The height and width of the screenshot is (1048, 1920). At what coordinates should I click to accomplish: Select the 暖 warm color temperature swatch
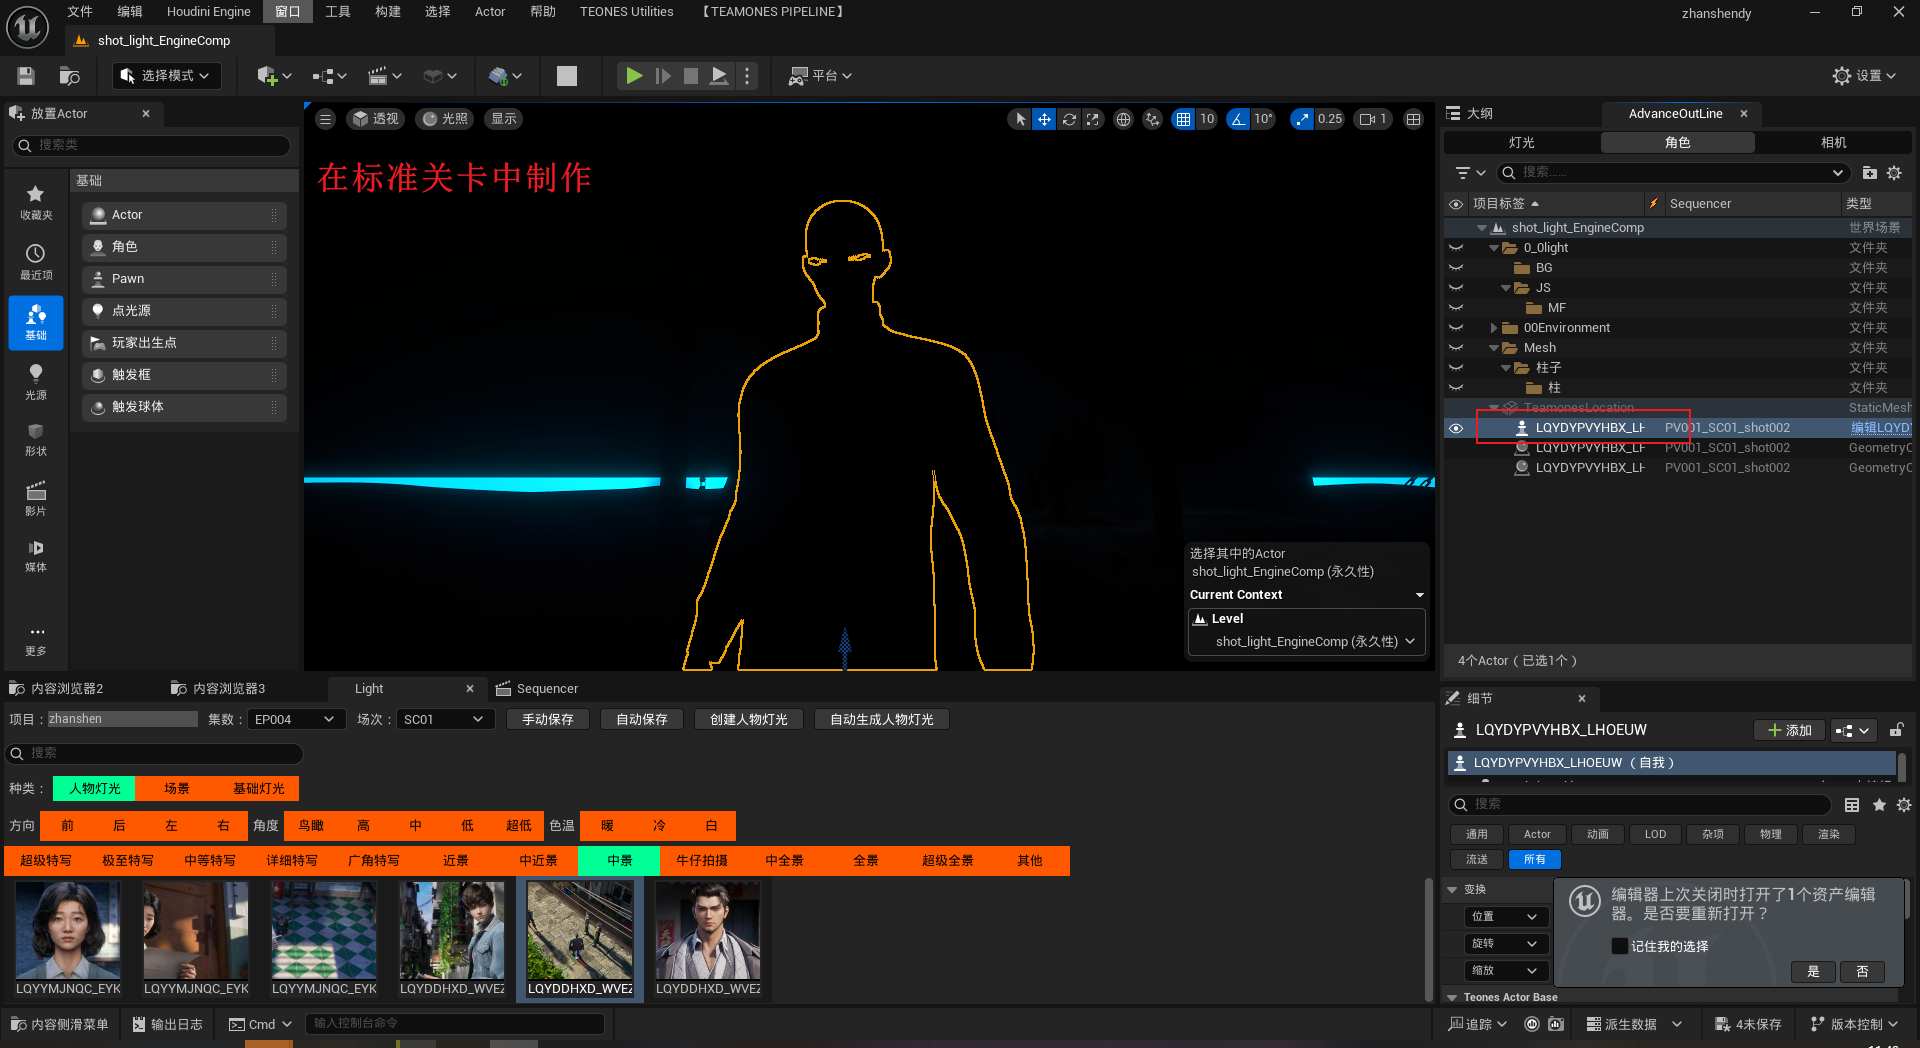tap(607, 826)
